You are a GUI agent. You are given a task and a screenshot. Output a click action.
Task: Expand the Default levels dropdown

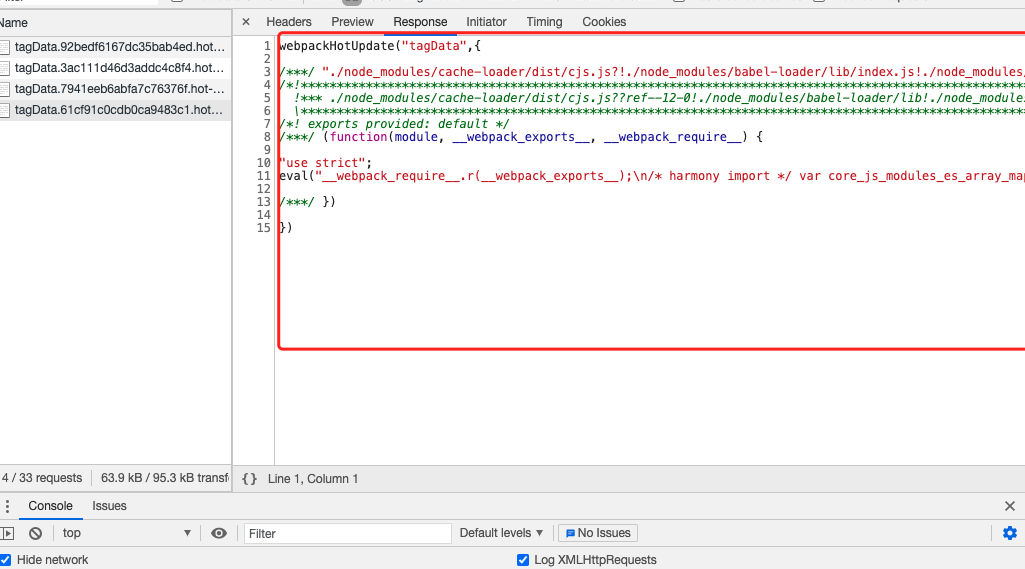(501, 534)
